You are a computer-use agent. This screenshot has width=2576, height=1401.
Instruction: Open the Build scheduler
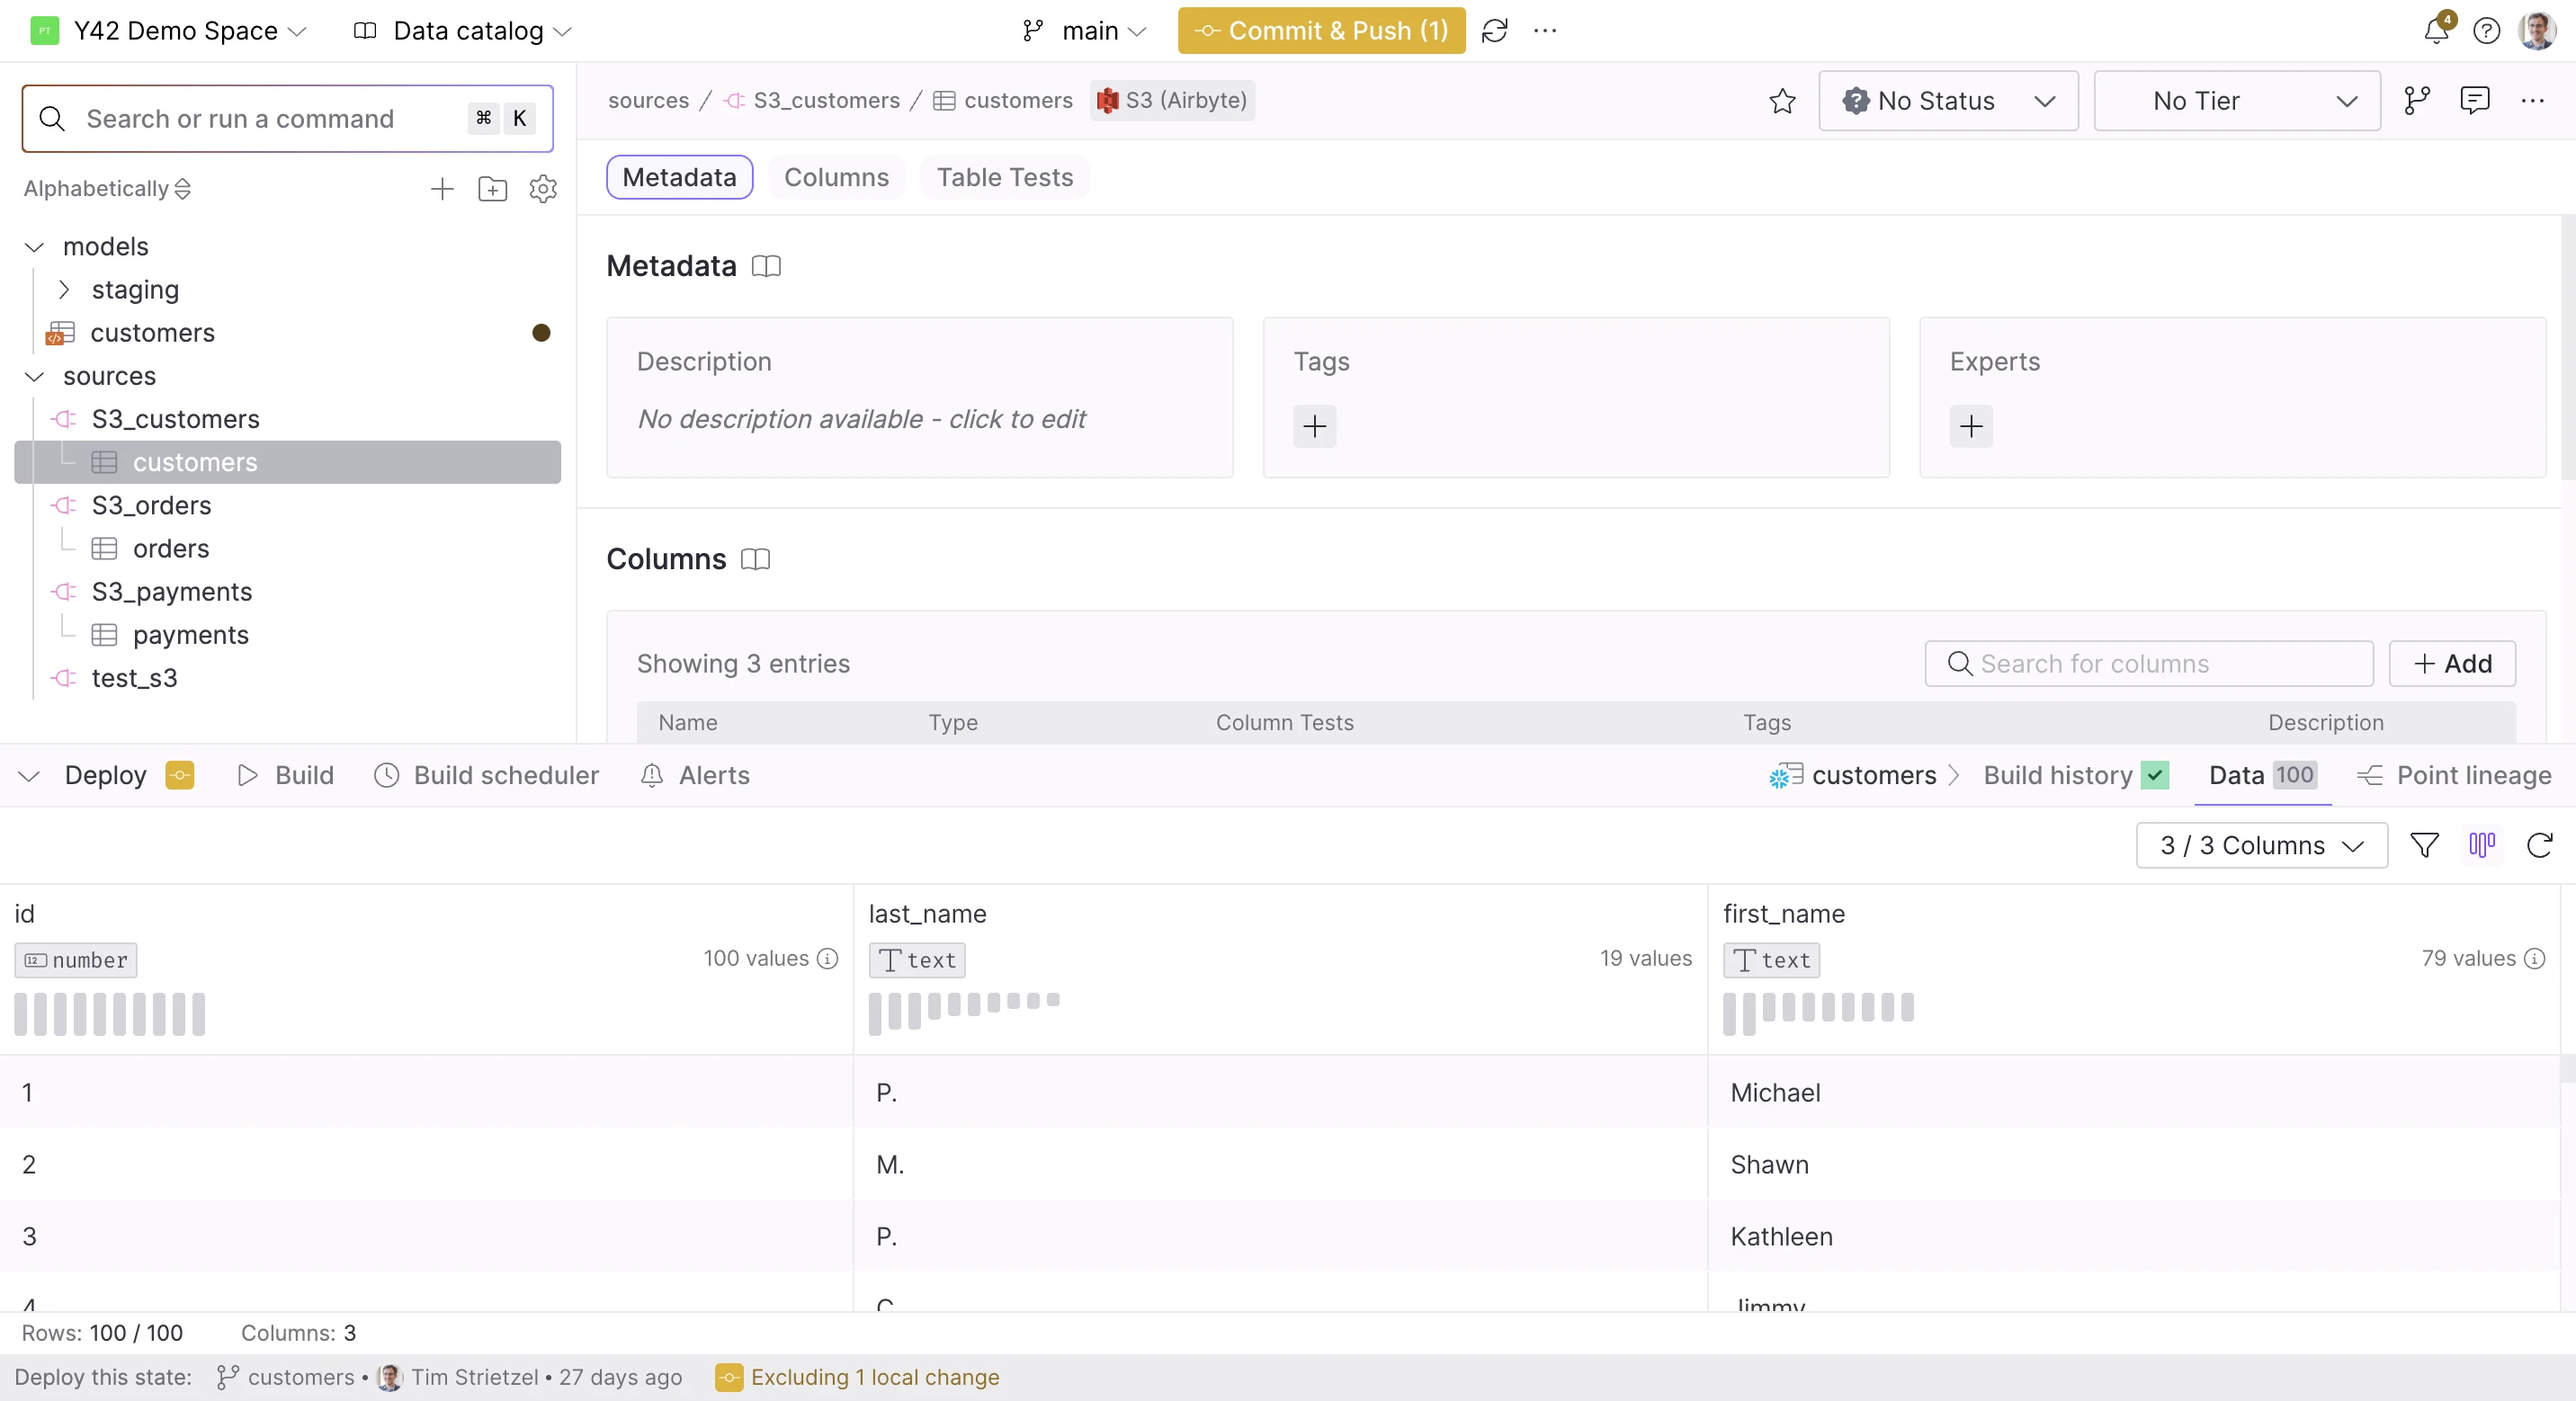click(x=486, y=775)
